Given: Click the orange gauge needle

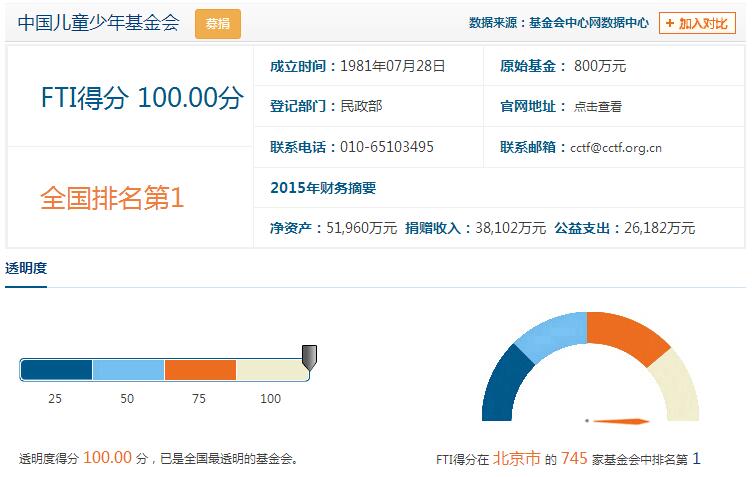Looking at the screenshot, I should coord(621,421).
